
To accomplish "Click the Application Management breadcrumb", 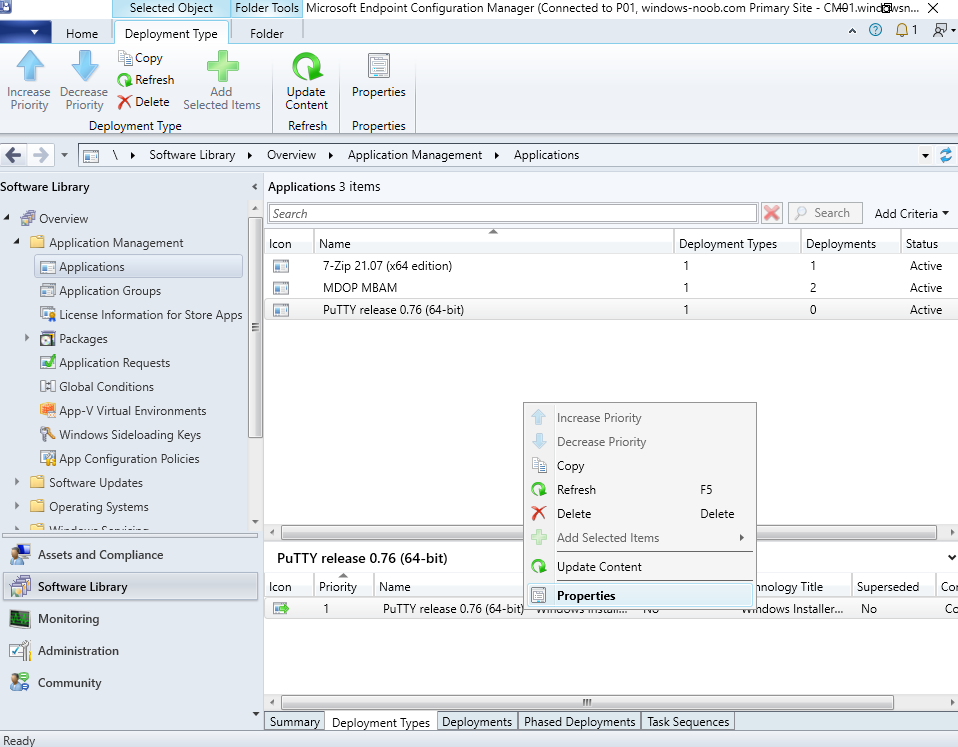I will pyautogui.click(x=415, y=155).
